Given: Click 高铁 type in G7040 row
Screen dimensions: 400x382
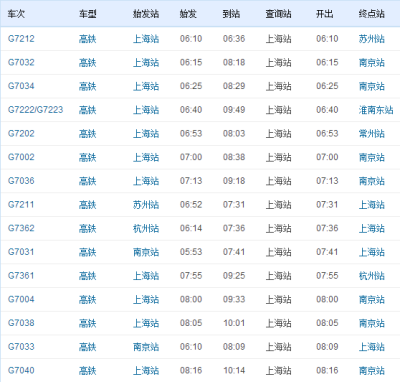Looking at the screenshot, I should click(x=88, y=370).
